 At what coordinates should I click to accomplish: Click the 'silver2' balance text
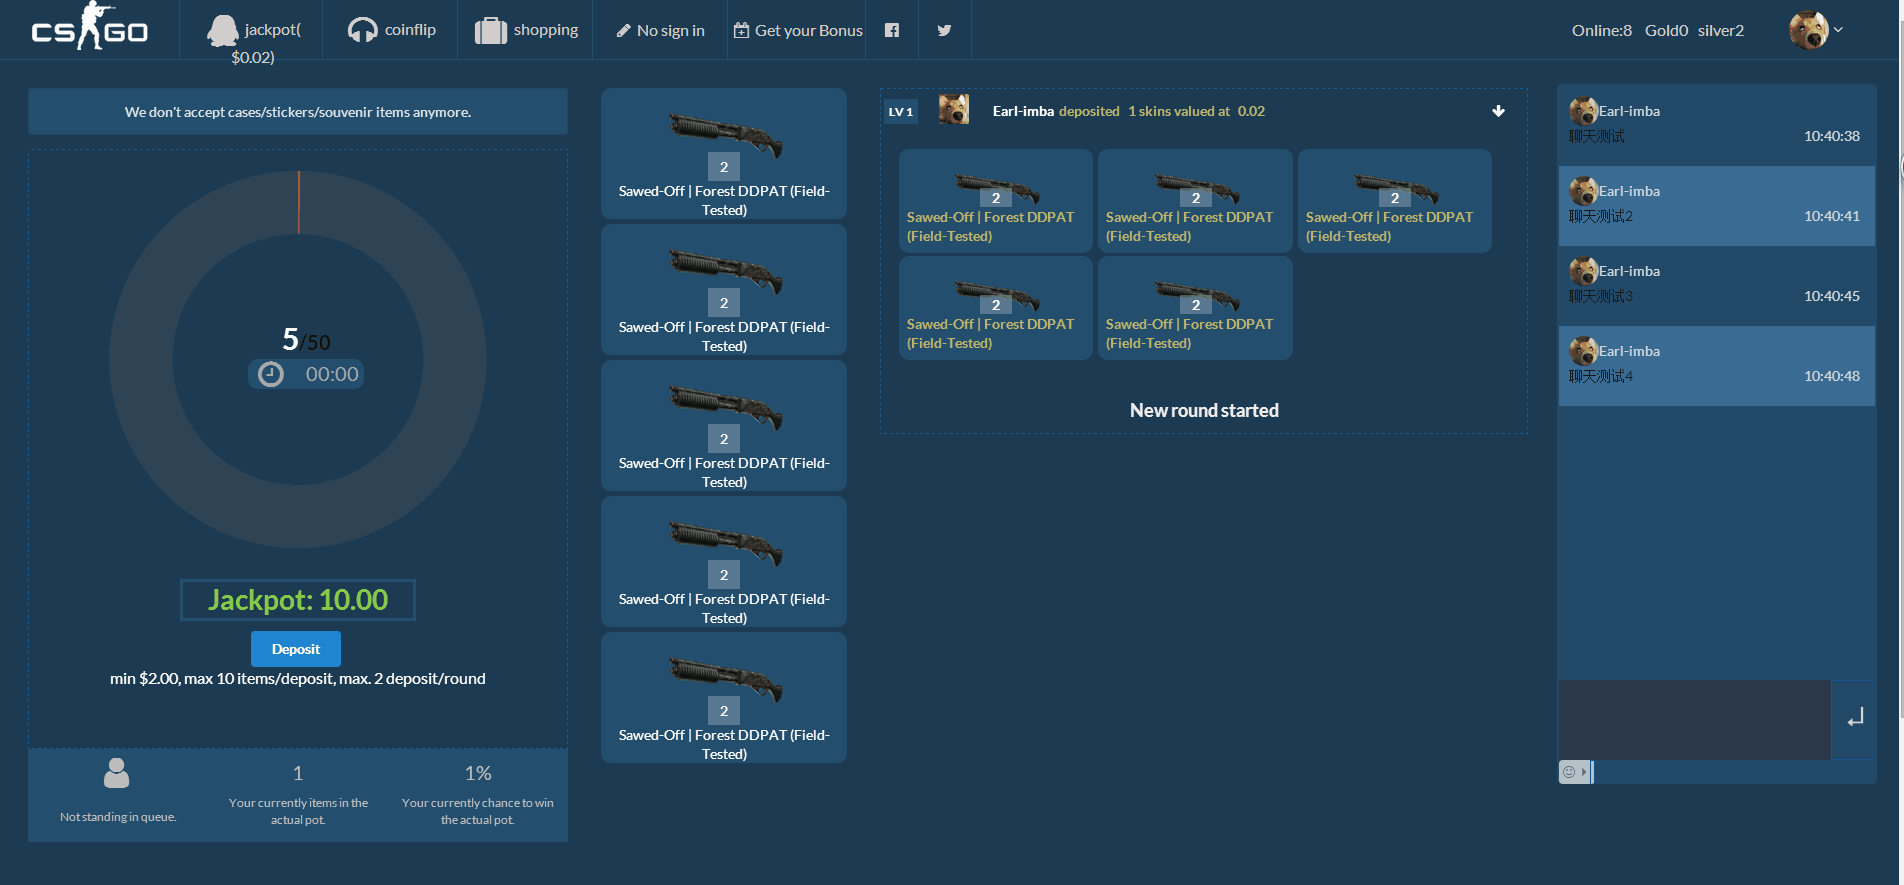[x=1721, y=31]
